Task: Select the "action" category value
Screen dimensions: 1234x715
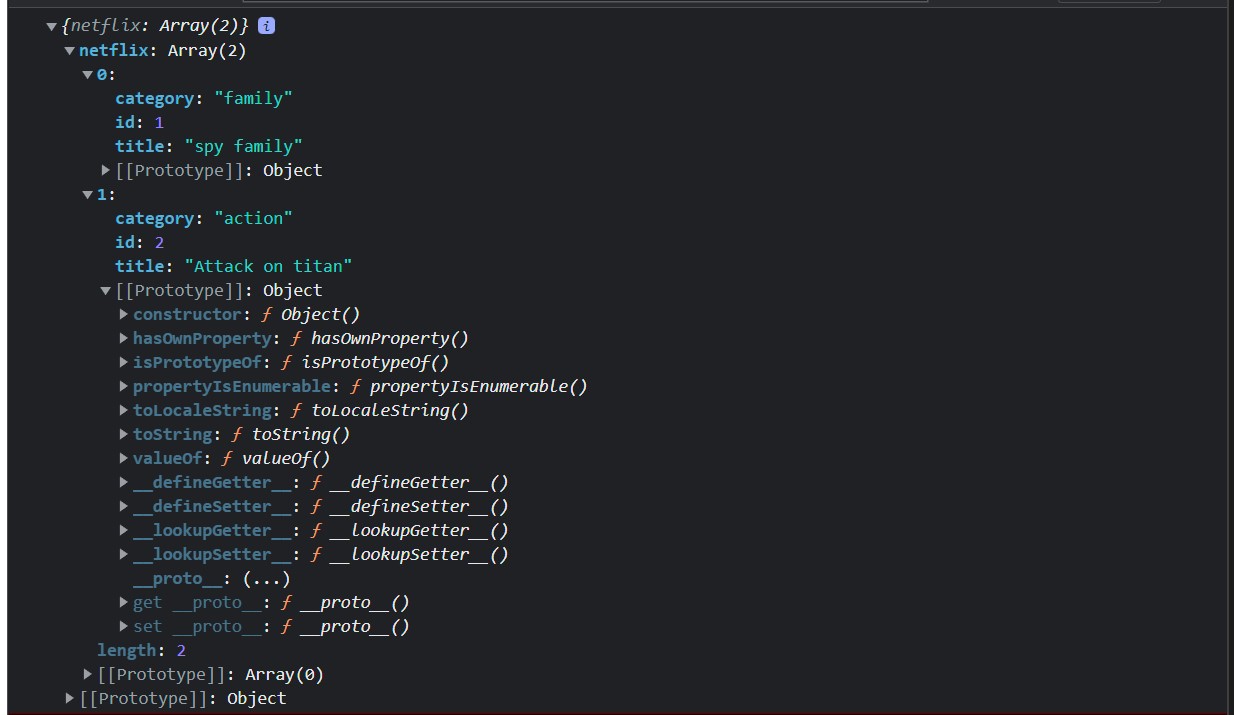Action: point(254,218)
